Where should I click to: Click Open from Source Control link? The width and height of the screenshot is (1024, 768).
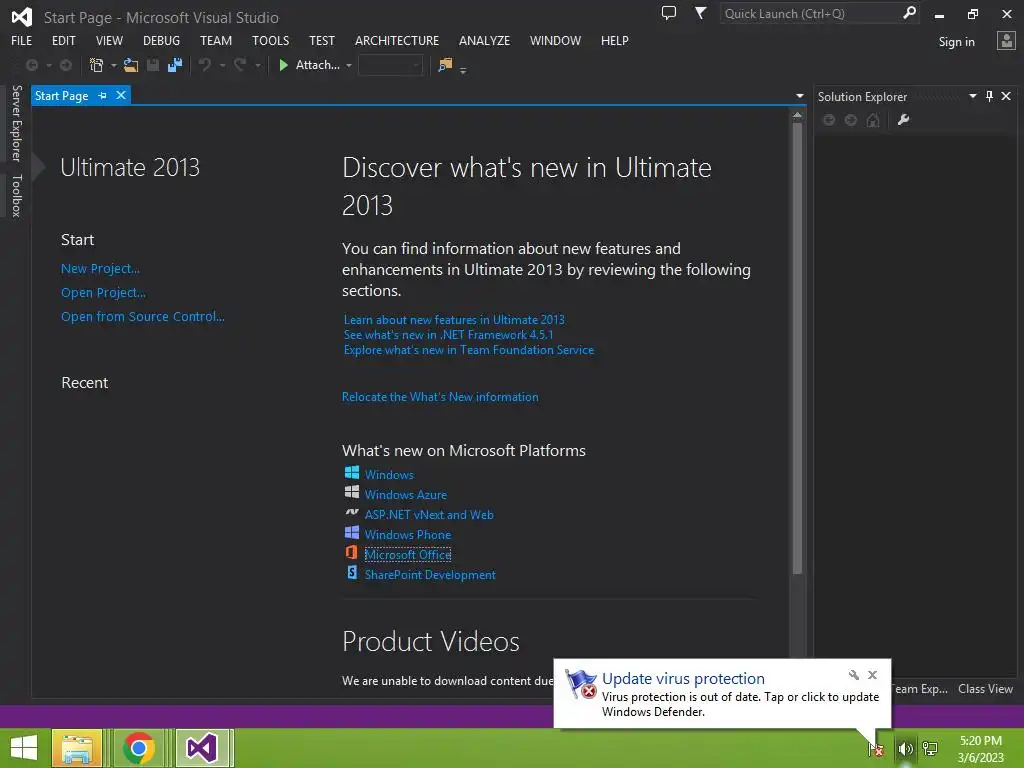142,317
